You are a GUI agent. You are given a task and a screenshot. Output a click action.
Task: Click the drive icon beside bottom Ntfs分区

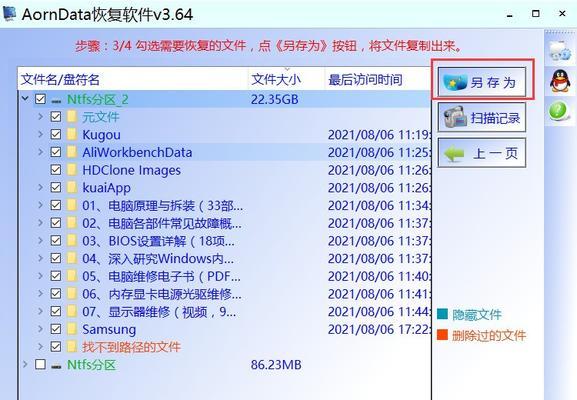coord(57,365)
